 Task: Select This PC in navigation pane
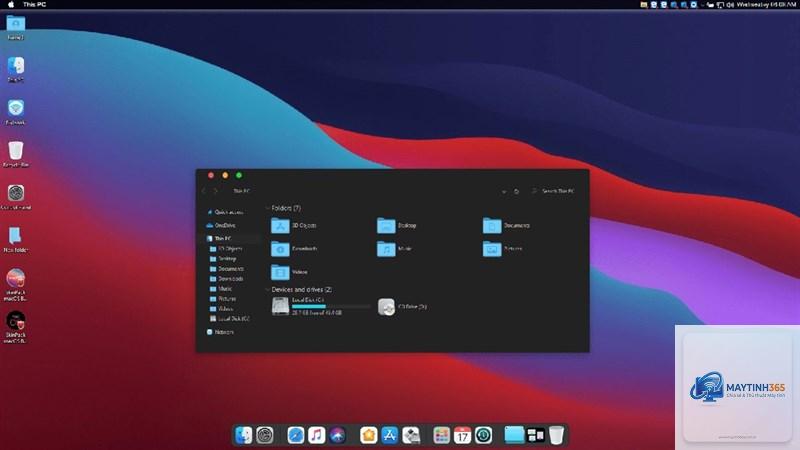(x=219, y=238)
